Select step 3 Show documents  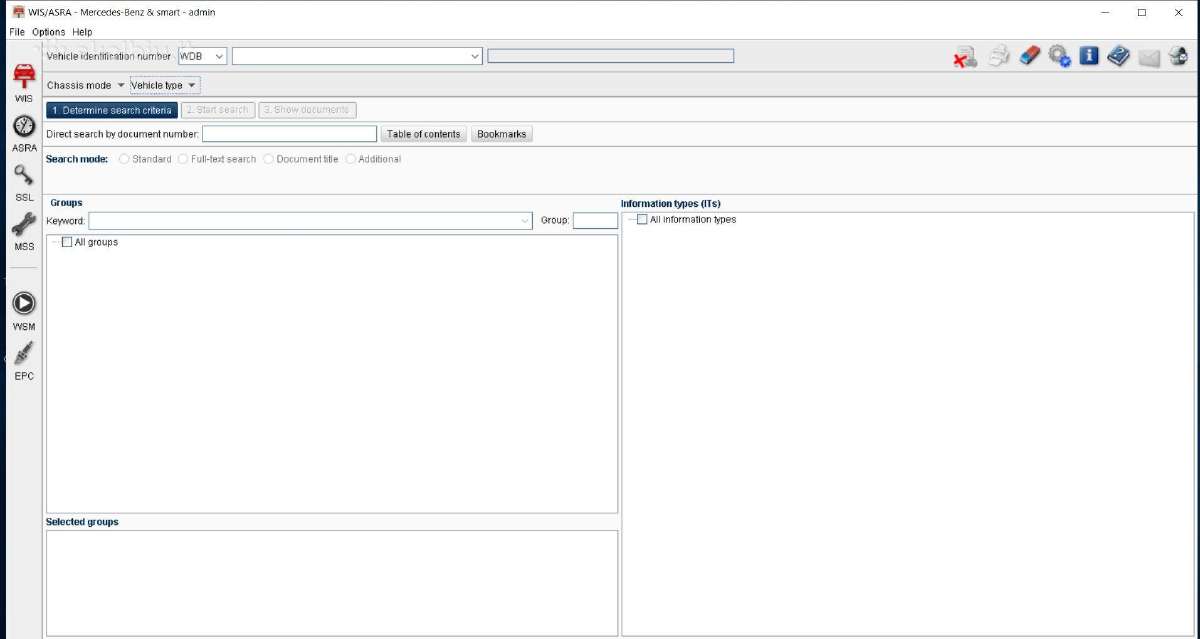[307, 110]
